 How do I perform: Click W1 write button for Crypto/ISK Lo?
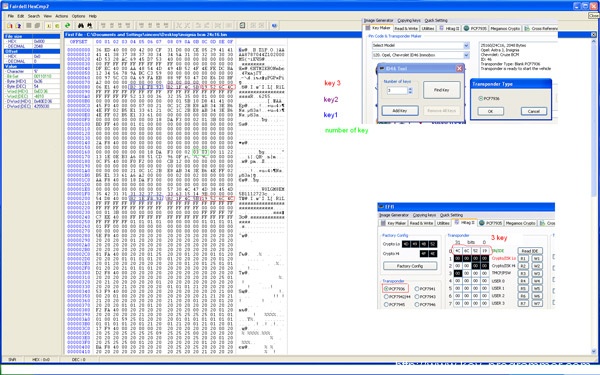pyautogui.click(x=537, y=259)
